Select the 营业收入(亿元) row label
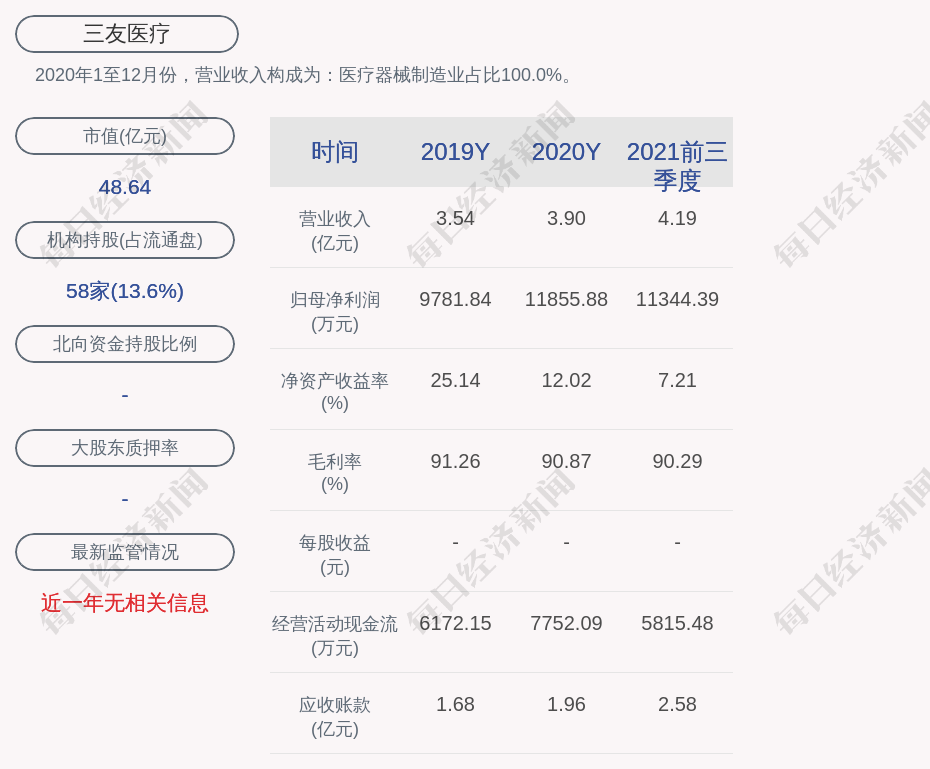Image resolution: width=930 pixels, height=769 pixels. coord(335,231)
